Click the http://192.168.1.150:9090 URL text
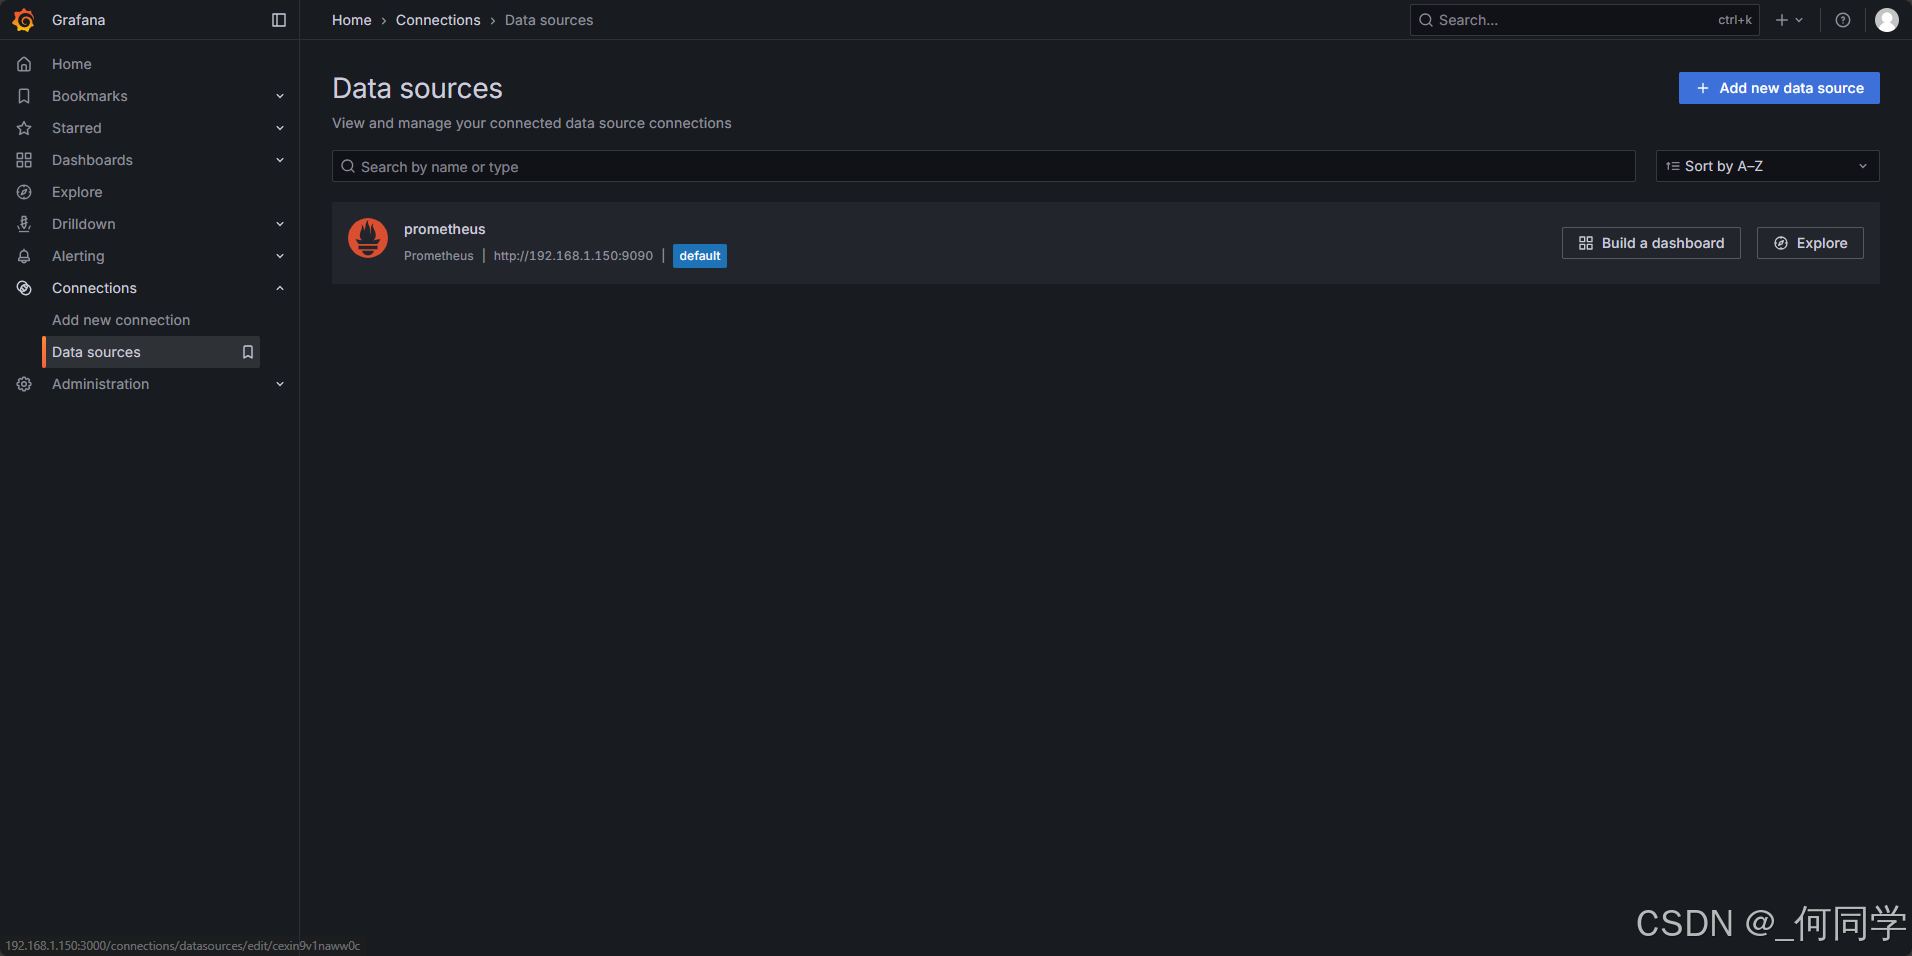 (573, 256)
